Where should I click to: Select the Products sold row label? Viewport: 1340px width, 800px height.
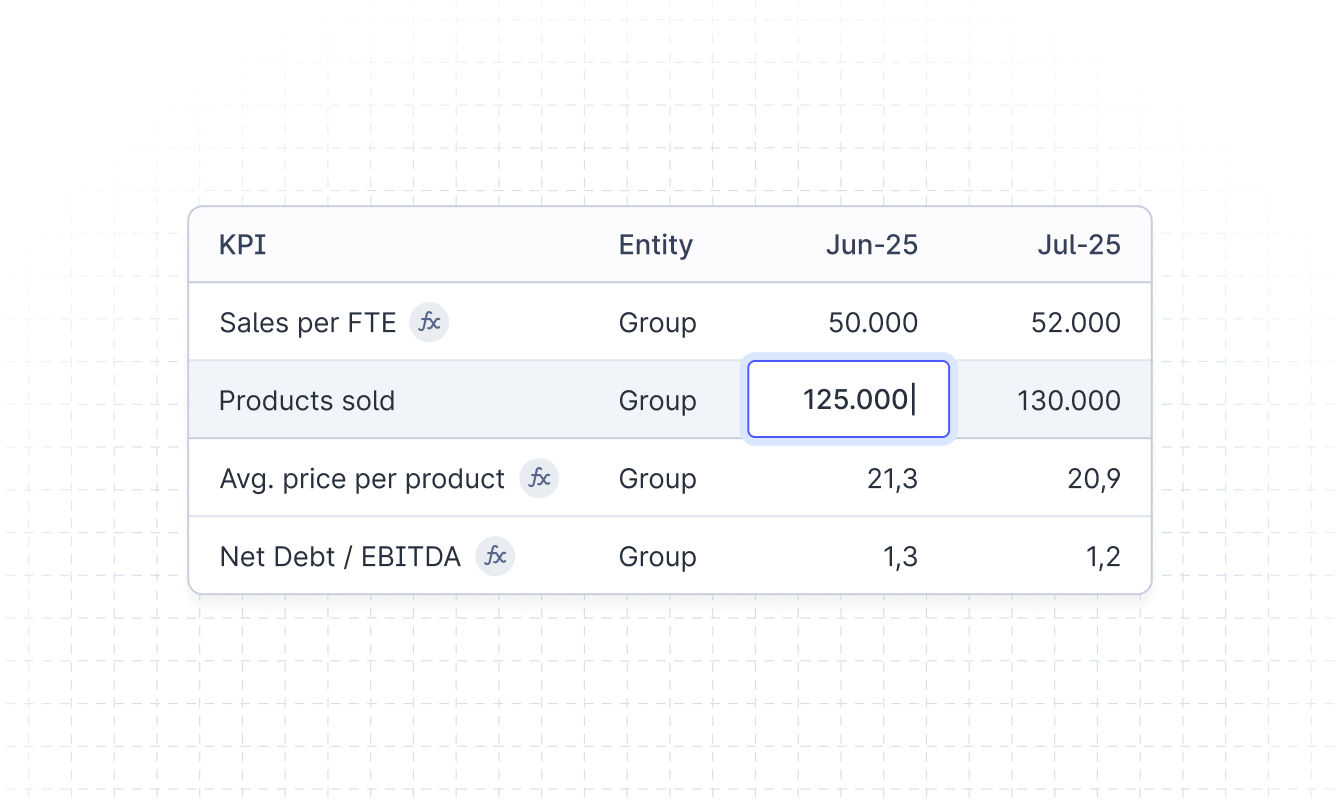pos(307,401)
